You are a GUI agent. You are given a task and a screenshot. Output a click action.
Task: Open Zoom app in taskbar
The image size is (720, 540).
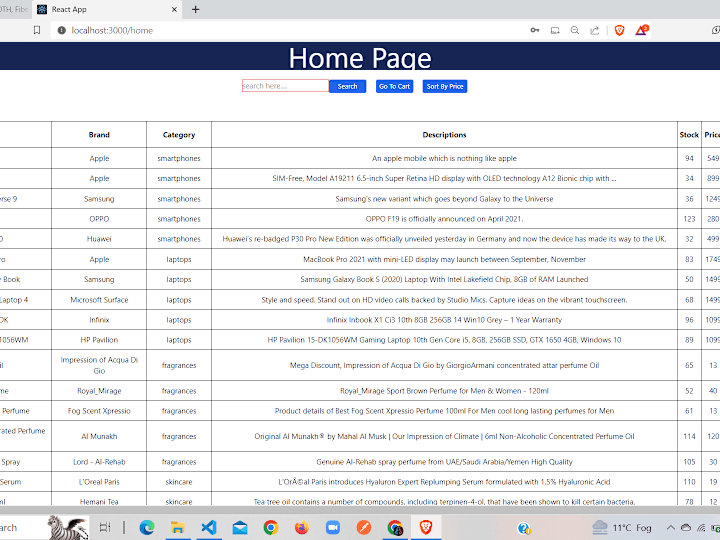(x=332, y=528)
